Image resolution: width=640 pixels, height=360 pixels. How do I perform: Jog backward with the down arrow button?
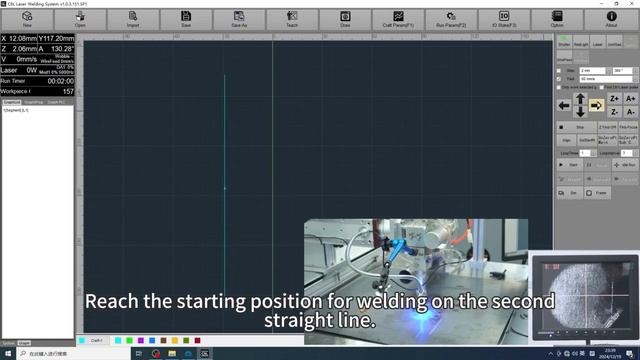point(580,112)
